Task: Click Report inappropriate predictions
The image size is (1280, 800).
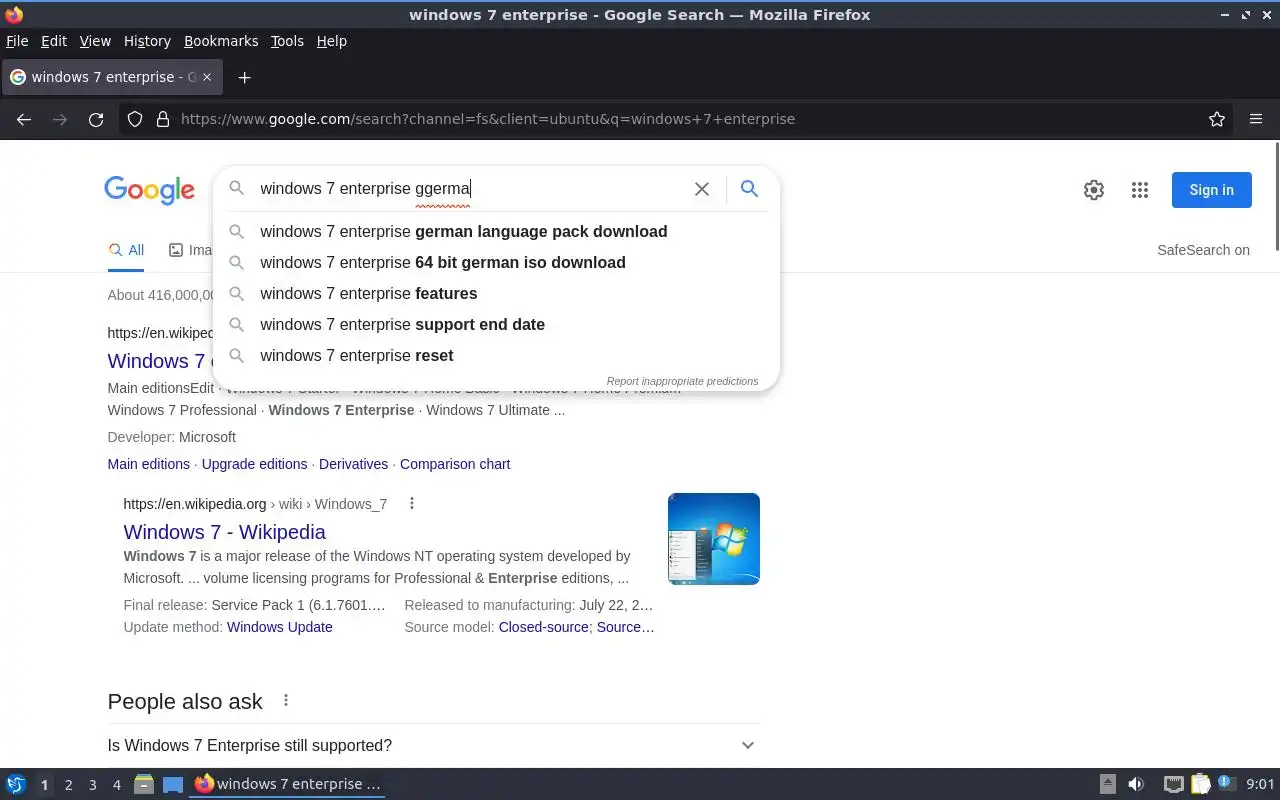Action: pyautogui.click(x=682, y=381)
